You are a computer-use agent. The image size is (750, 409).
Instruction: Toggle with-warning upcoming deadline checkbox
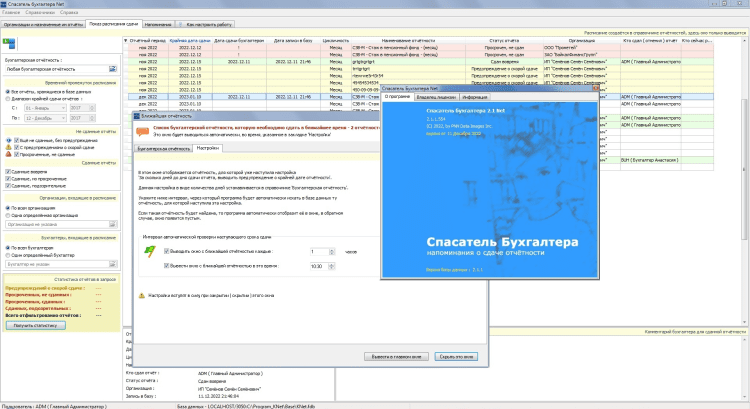(17, 147)
